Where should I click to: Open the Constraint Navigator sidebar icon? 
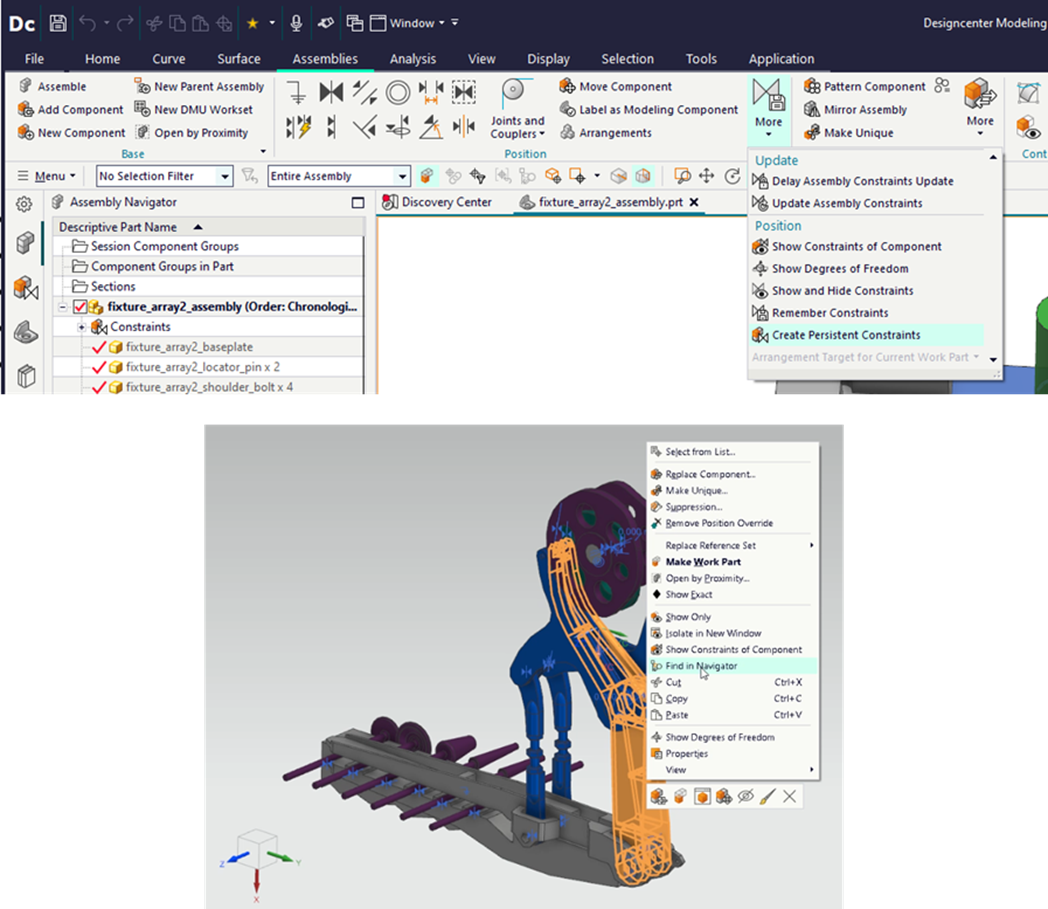click(25, 289)
